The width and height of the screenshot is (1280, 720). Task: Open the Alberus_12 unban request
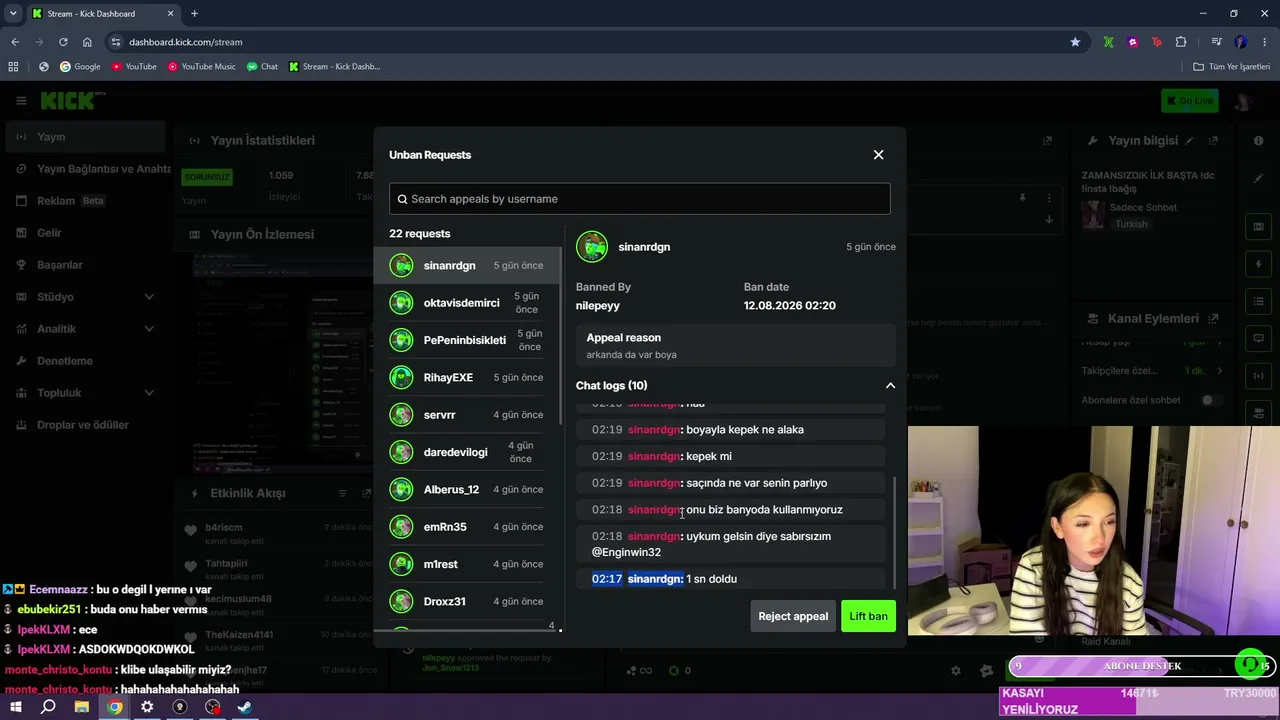[468, 489]
